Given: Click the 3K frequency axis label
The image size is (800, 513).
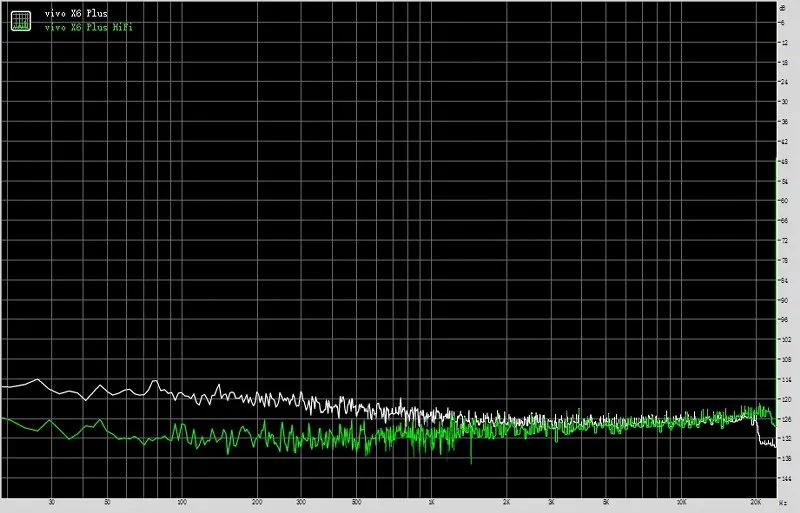Looking at the screenshot, I should 551,502.
